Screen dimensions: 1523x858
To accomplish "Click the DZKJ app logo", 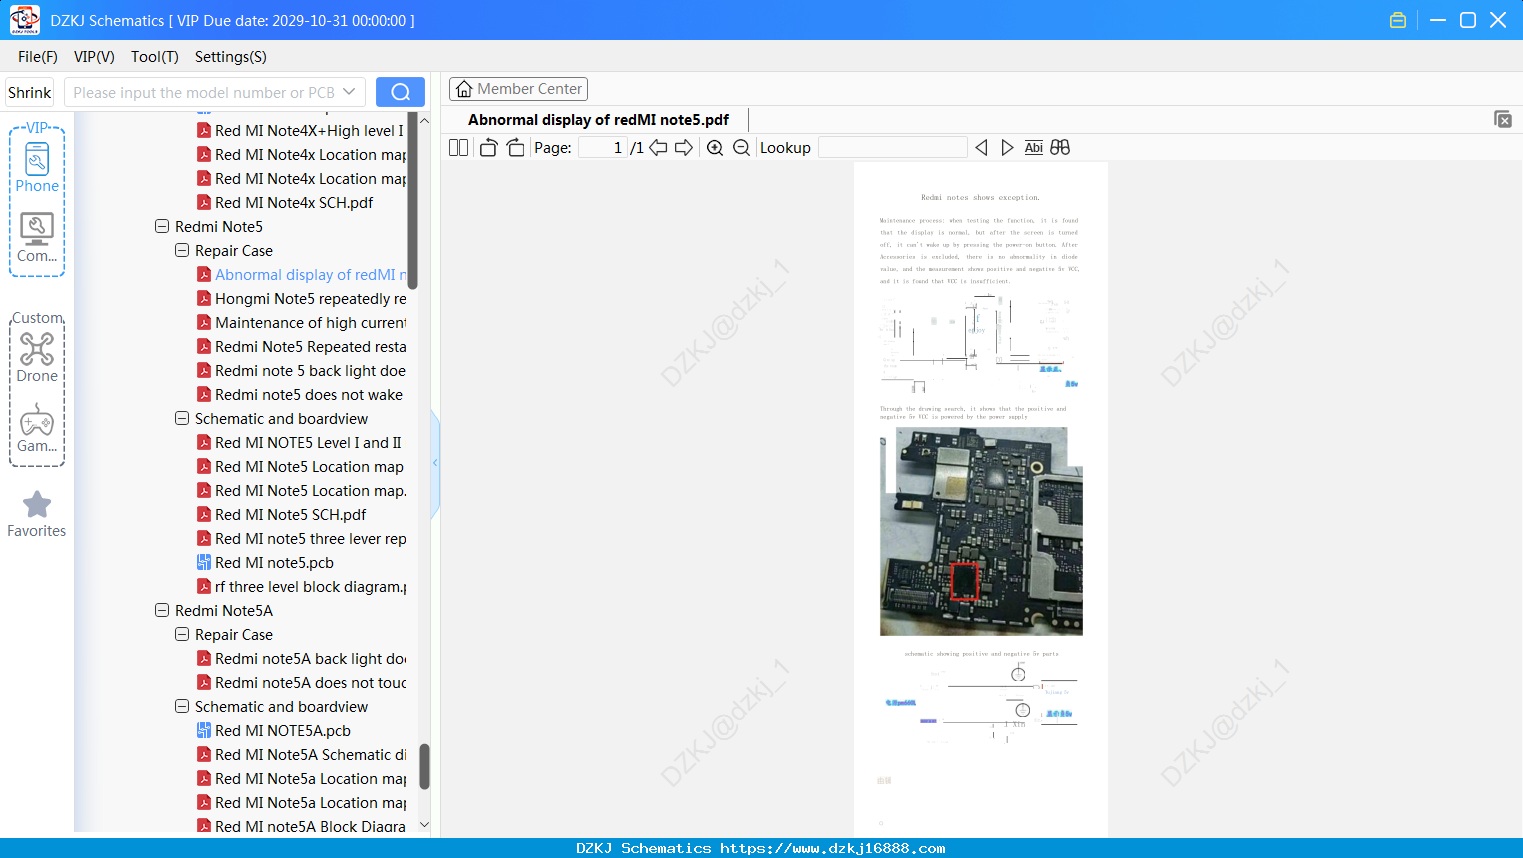I will point(24,20).
